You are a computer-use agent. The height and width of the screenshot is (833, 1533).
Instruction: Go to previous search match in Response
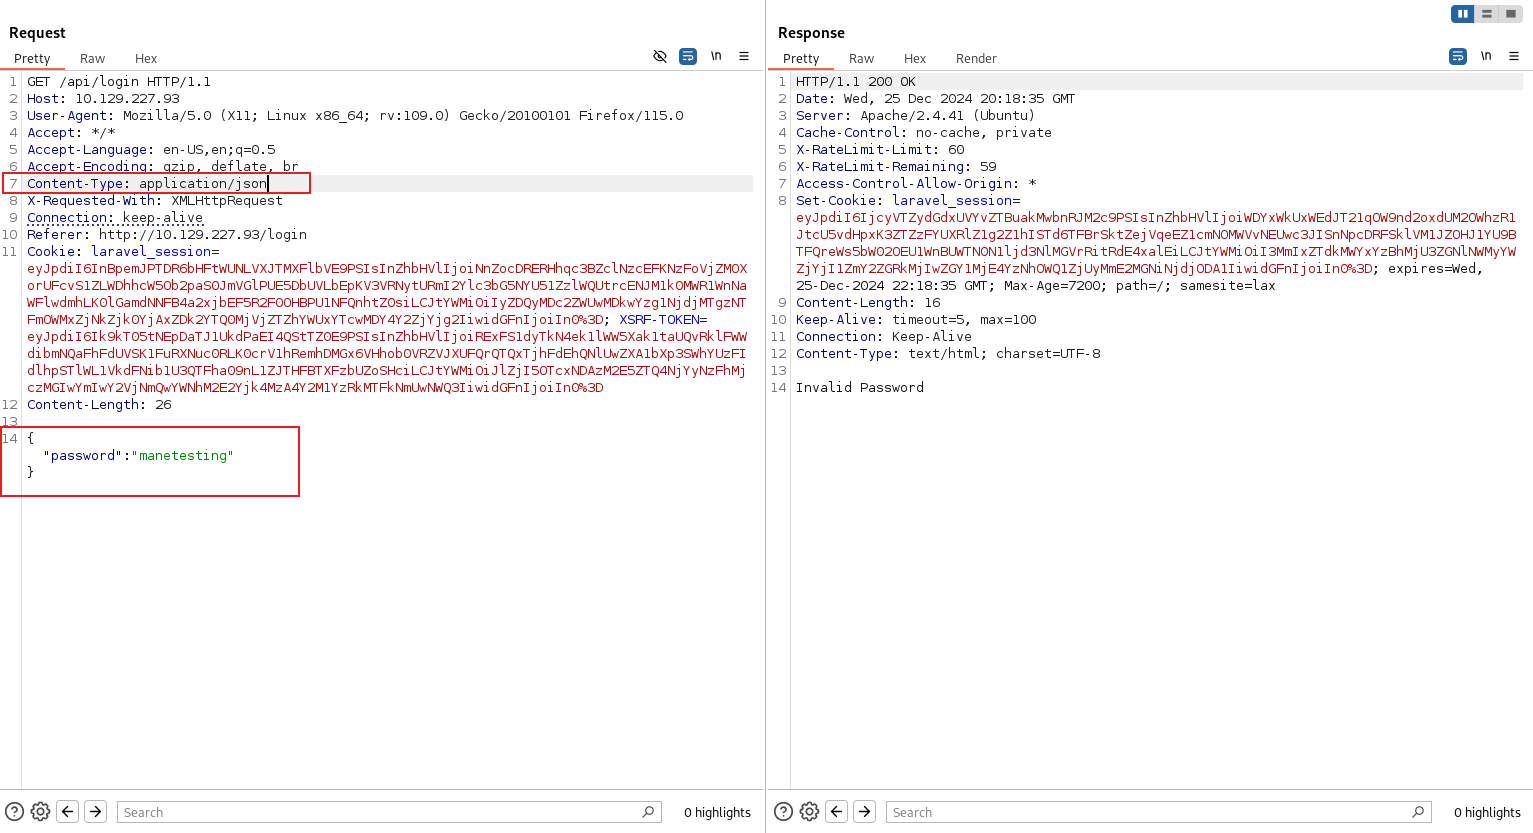tap(838, 812)
